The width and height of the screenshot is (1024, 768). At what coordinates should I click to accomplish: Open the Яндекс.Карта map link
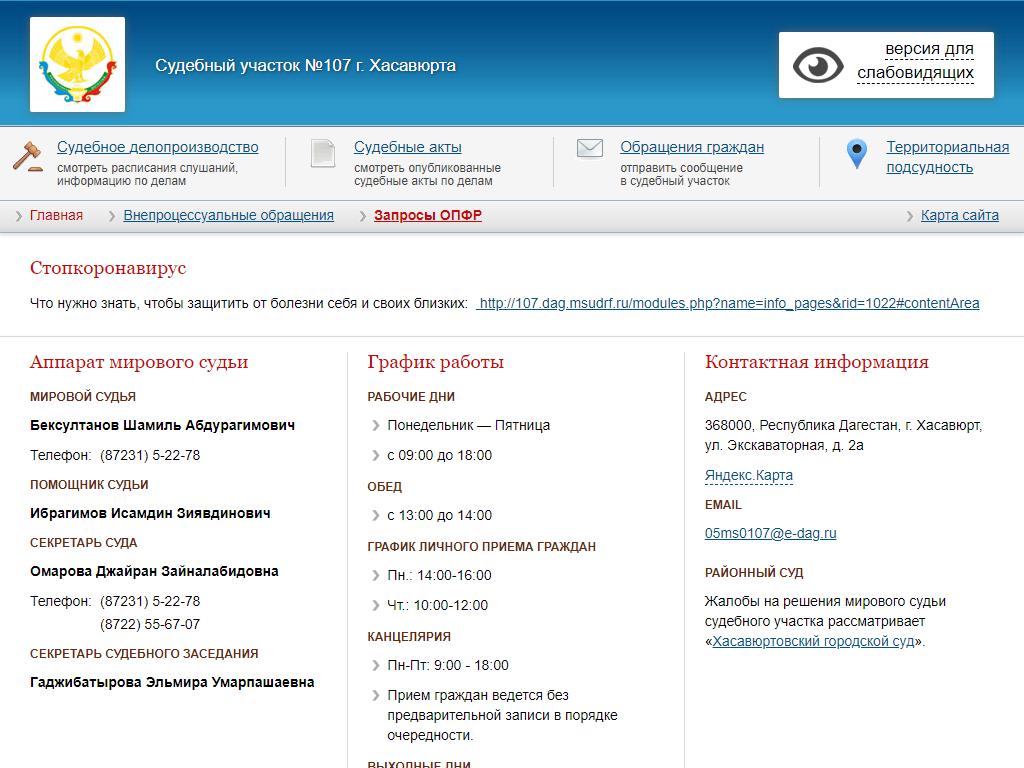[x=748, y=475]
